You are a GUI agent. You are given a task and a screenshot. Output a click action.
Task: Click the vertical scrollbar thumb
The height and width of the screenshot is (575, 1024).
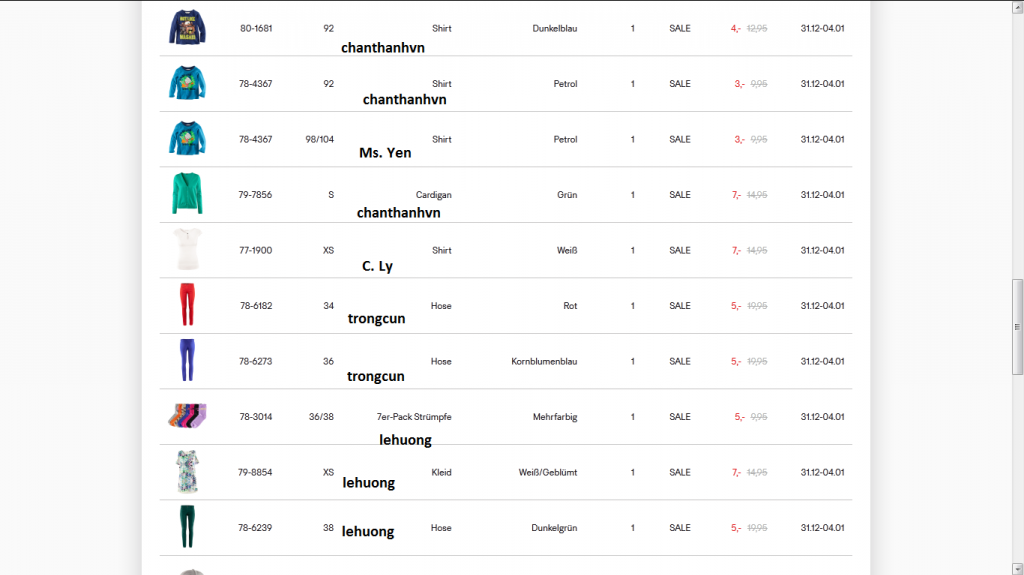(x=1017, y=327)
